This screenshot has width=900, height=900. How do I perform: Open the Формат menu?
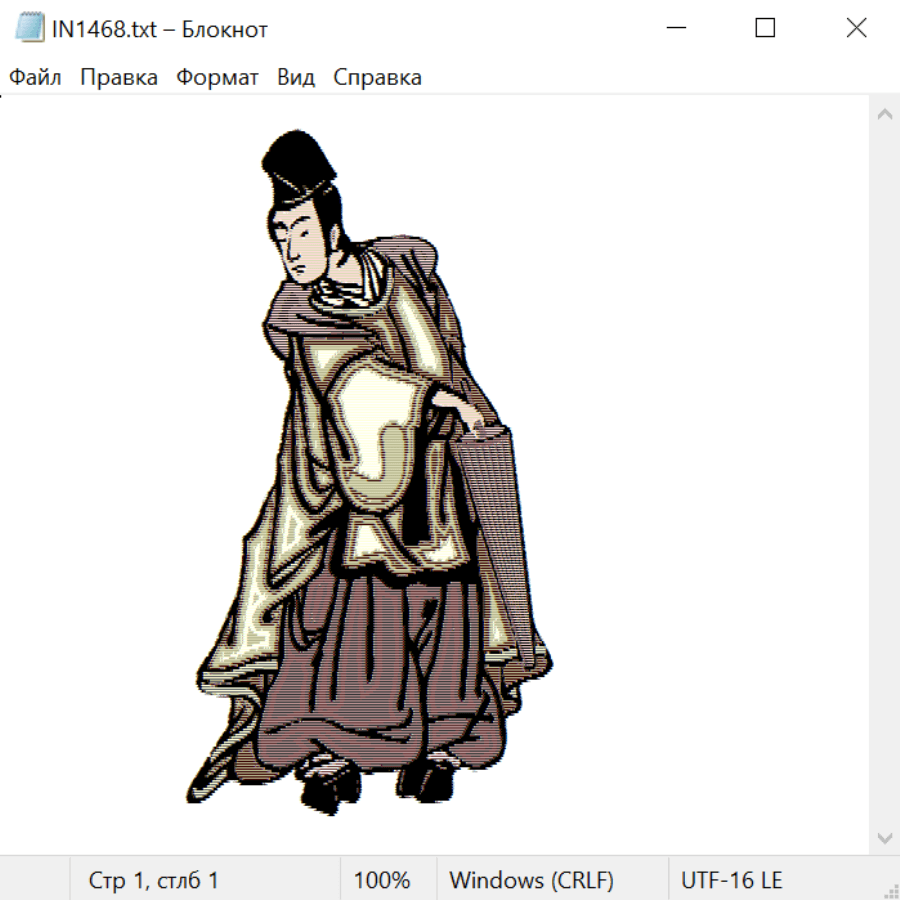coord(217,78)
